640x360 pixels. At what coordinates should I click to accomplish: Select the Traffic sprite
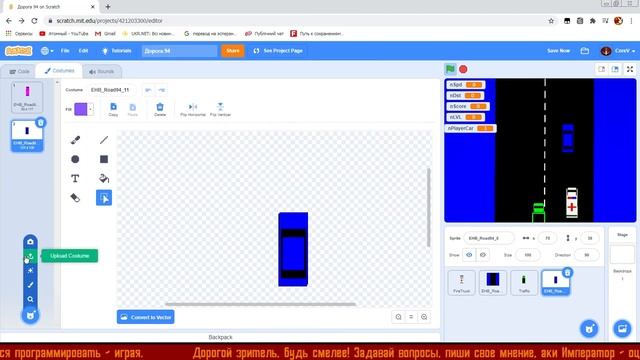tap(524, 282)
